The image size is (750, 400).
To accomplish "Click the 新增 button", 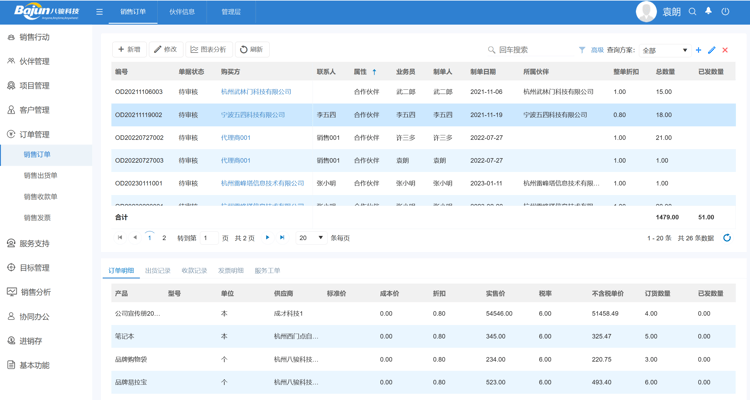I will [x=129, y=49].
